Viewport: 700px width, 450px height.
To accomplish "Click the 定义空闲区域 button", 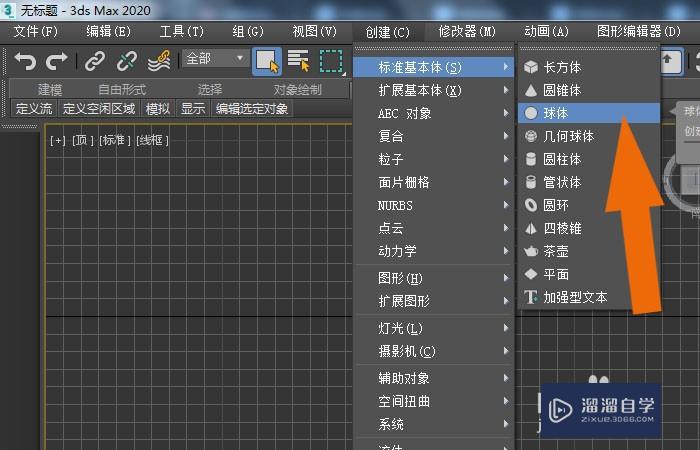I will point(99,108).
